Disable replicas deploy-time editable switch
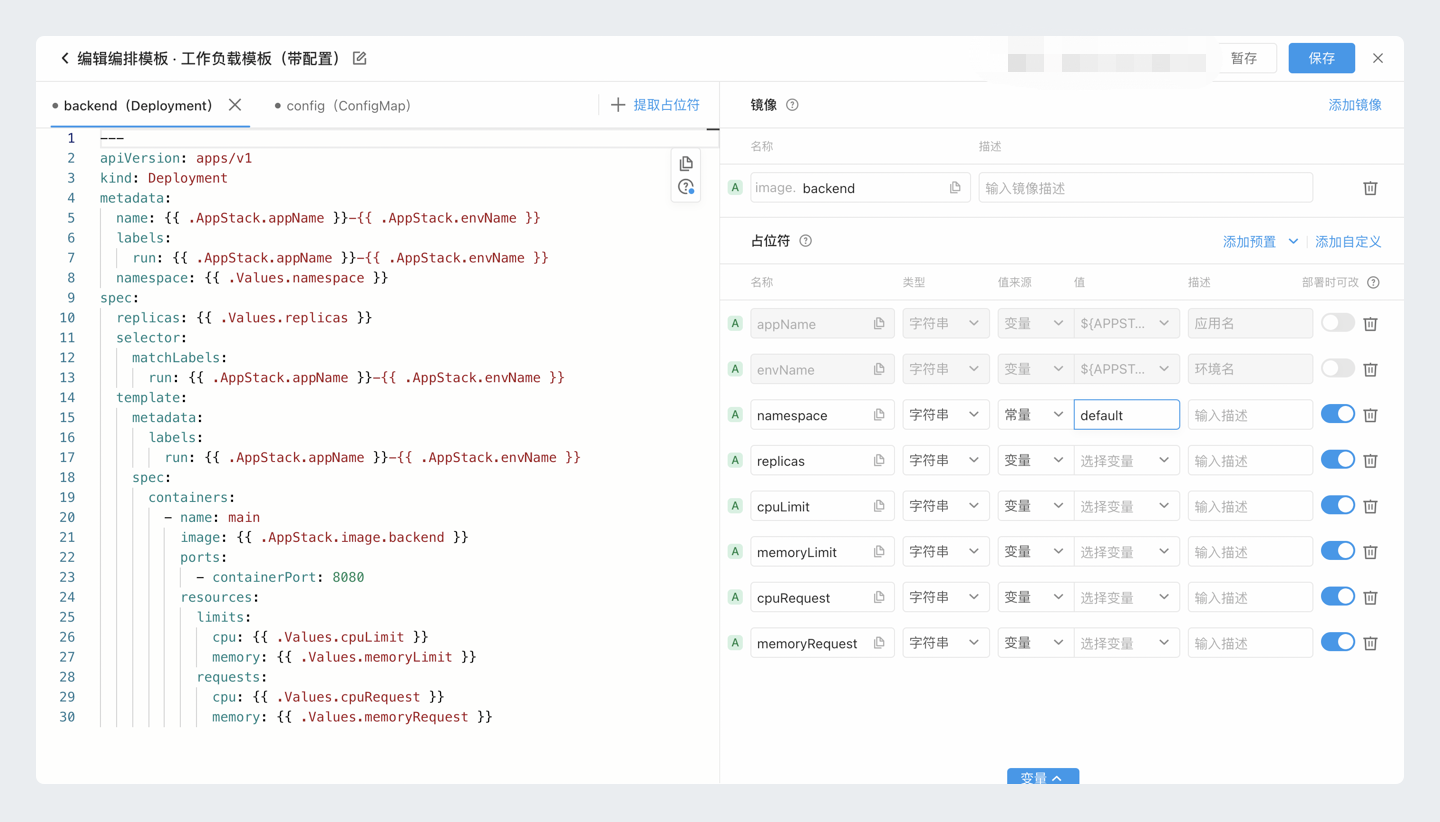1440x822 pixels. [1338, 460]
